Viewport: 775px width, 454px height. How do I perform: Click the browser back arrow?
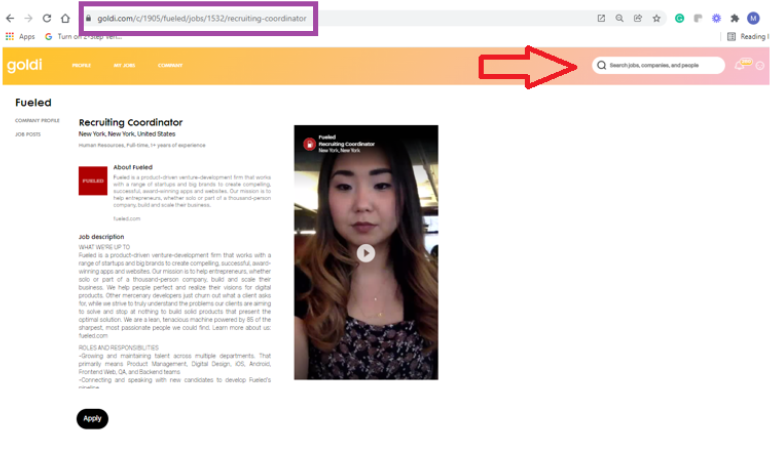point(10,18)
